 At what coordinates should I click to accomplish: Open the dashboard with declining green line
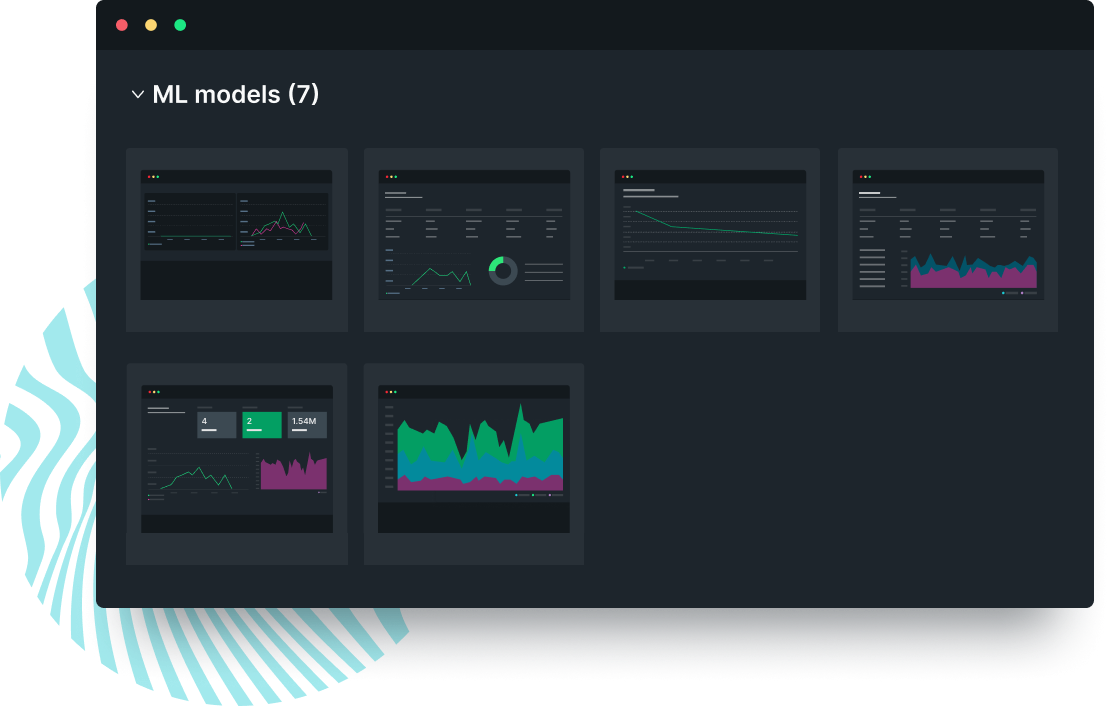pyautogui.click(x=710, y=240)
